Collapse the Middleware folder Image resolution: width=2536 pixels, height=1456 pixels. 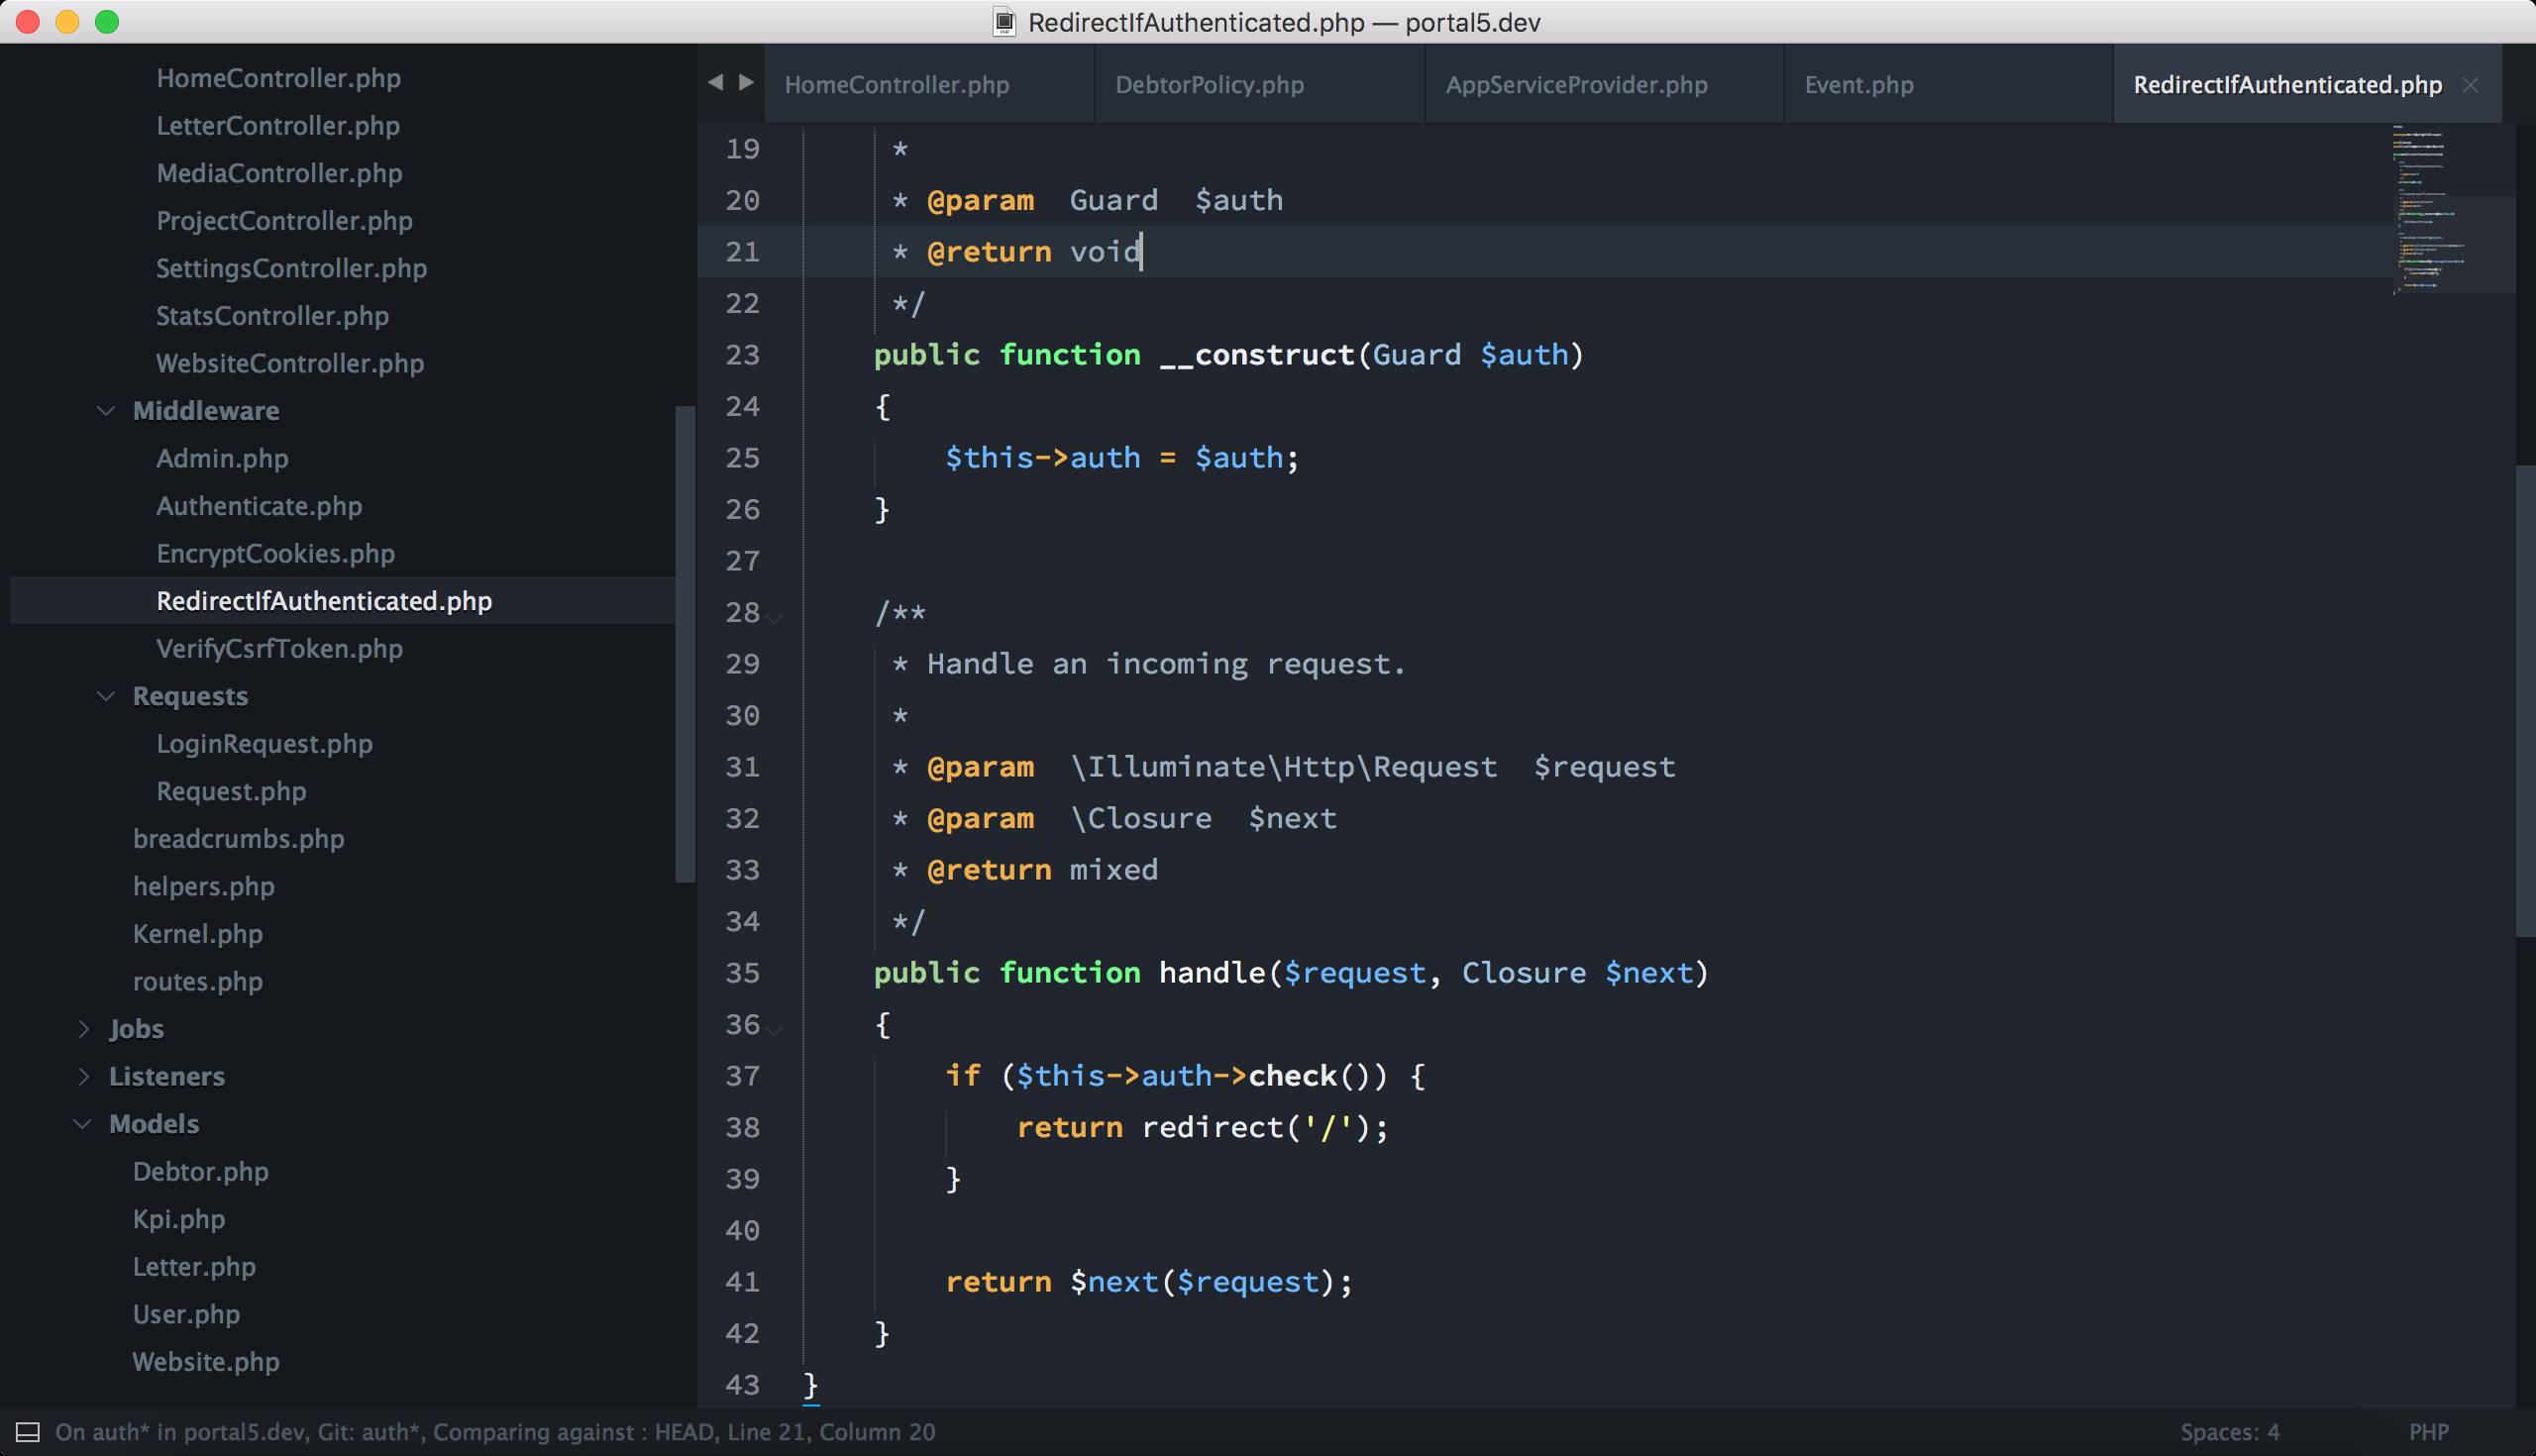(x=106, y=411)
